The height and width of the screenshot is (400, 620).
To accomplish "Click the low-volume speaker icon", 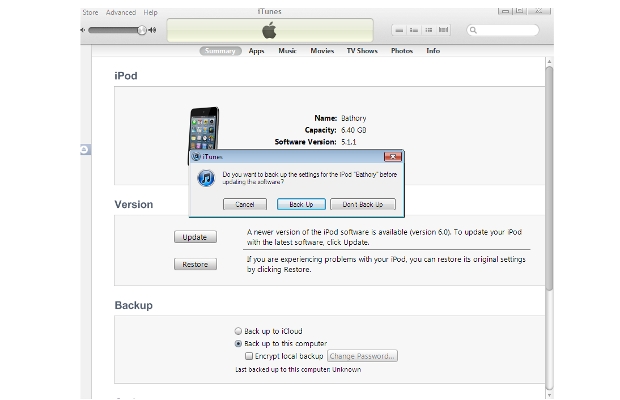I will [83, 30].
